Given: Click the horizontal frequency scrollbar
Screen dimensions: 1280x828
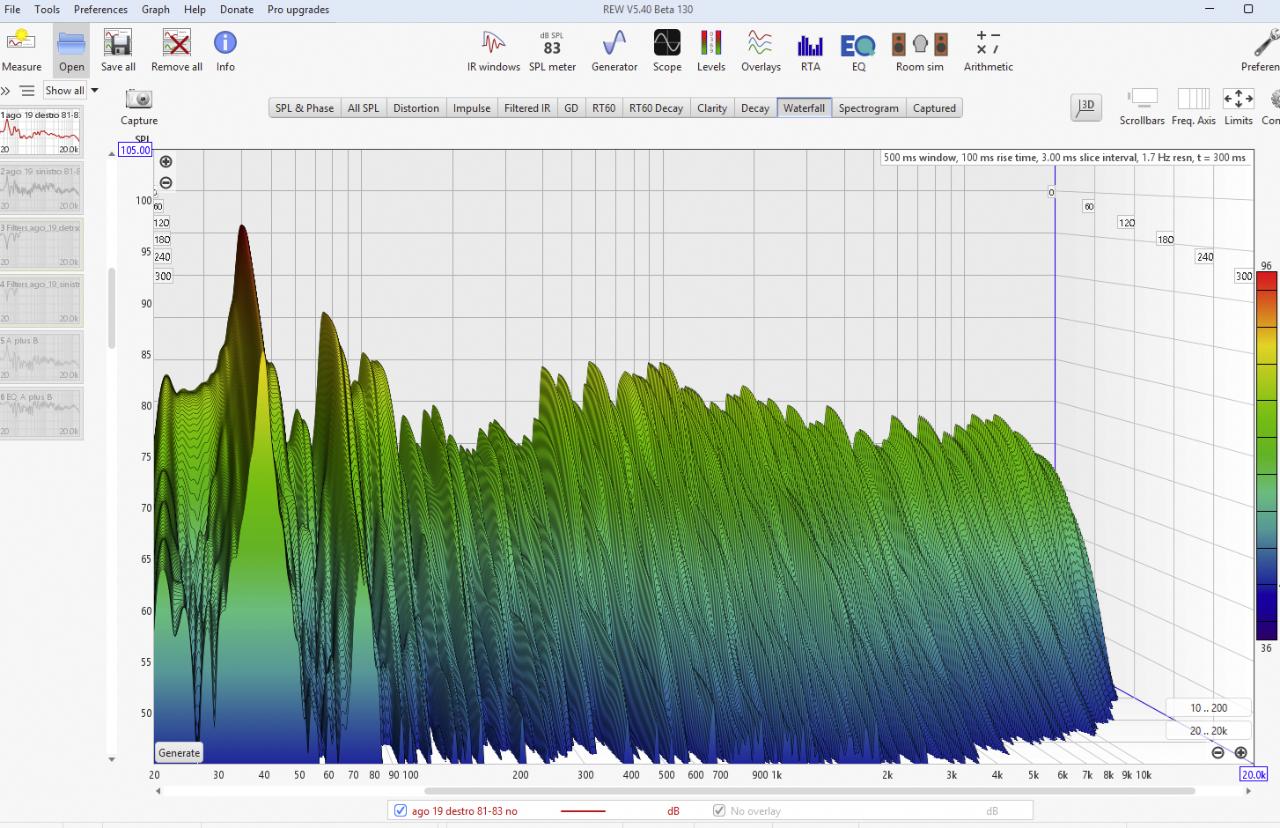Looking at the screenshot, I should coord(675,791).
